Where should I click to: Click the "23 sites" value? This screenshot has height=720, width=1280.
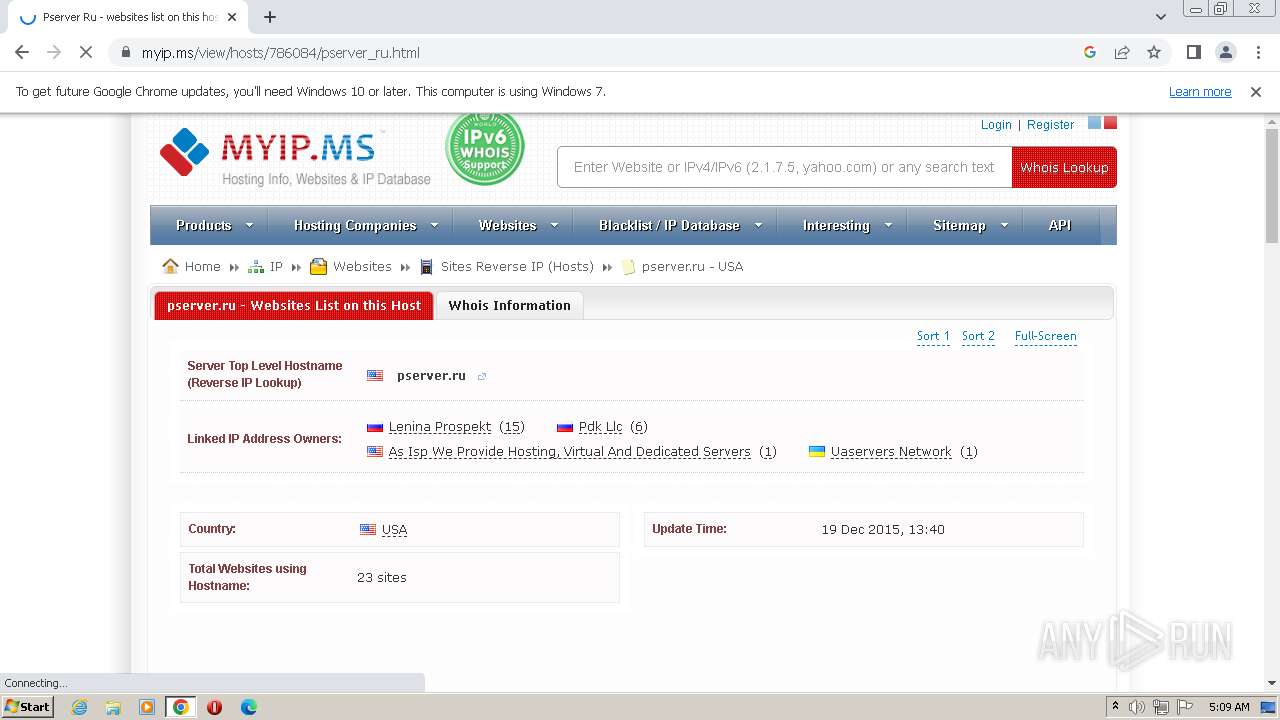click(382, 578)
